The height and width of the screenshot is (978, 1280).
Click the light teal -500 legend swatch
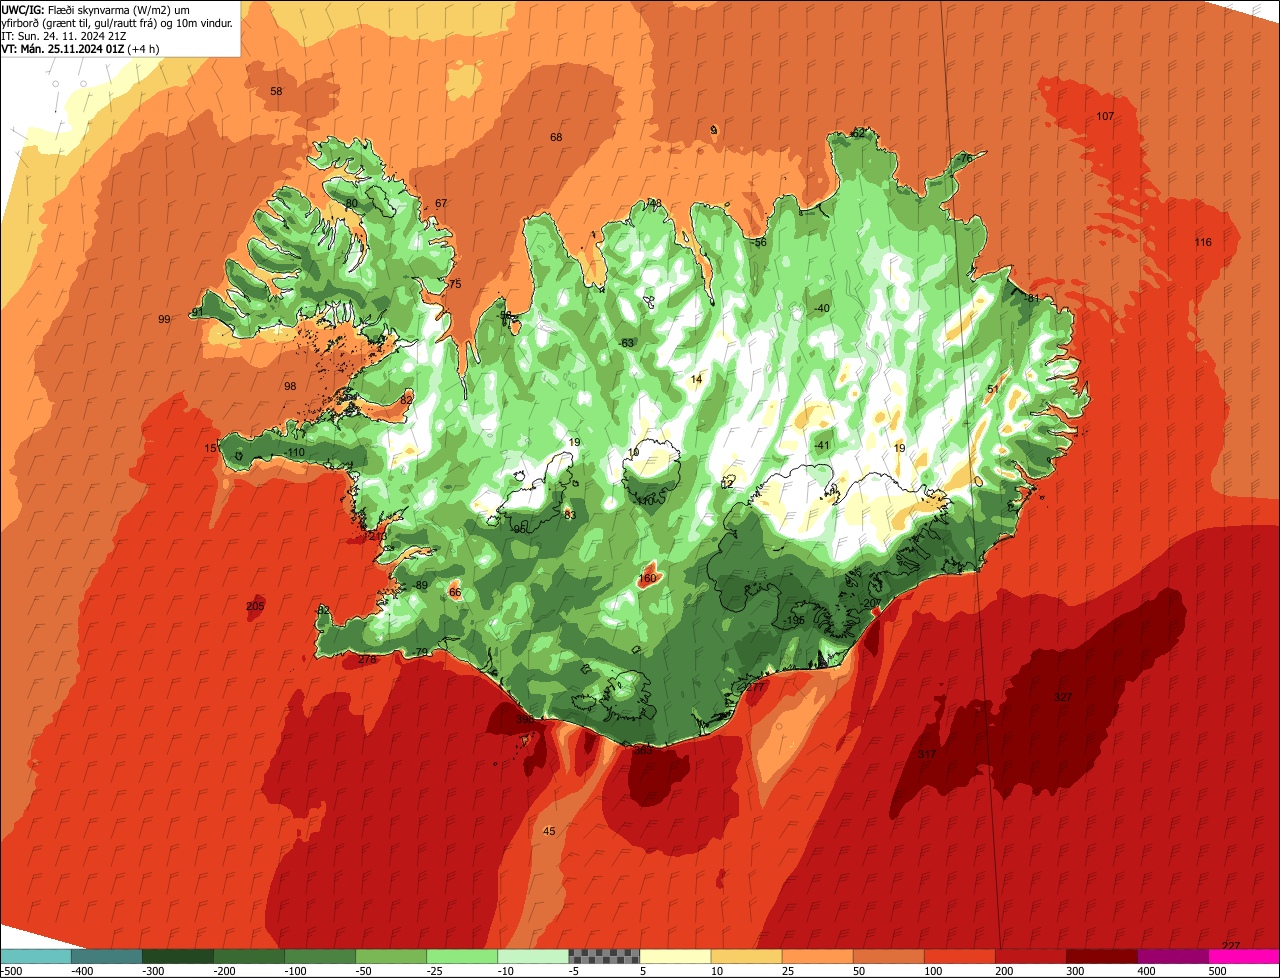(35, 955)
